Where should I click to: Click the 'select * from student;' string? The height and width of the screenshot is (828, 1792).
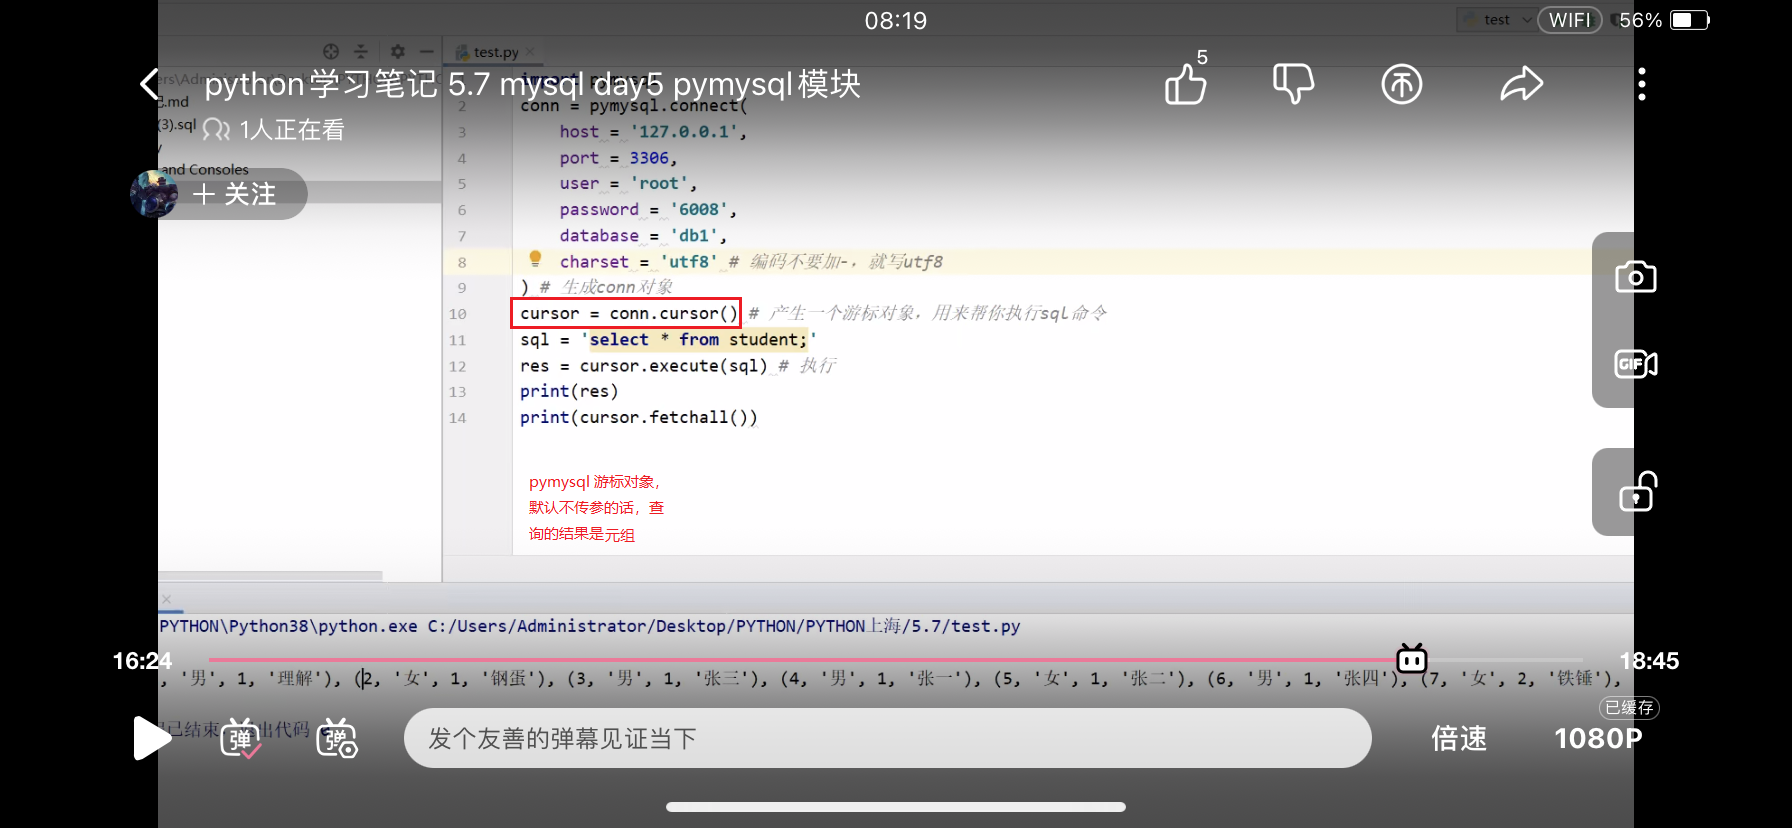click(x=699, y=340)
